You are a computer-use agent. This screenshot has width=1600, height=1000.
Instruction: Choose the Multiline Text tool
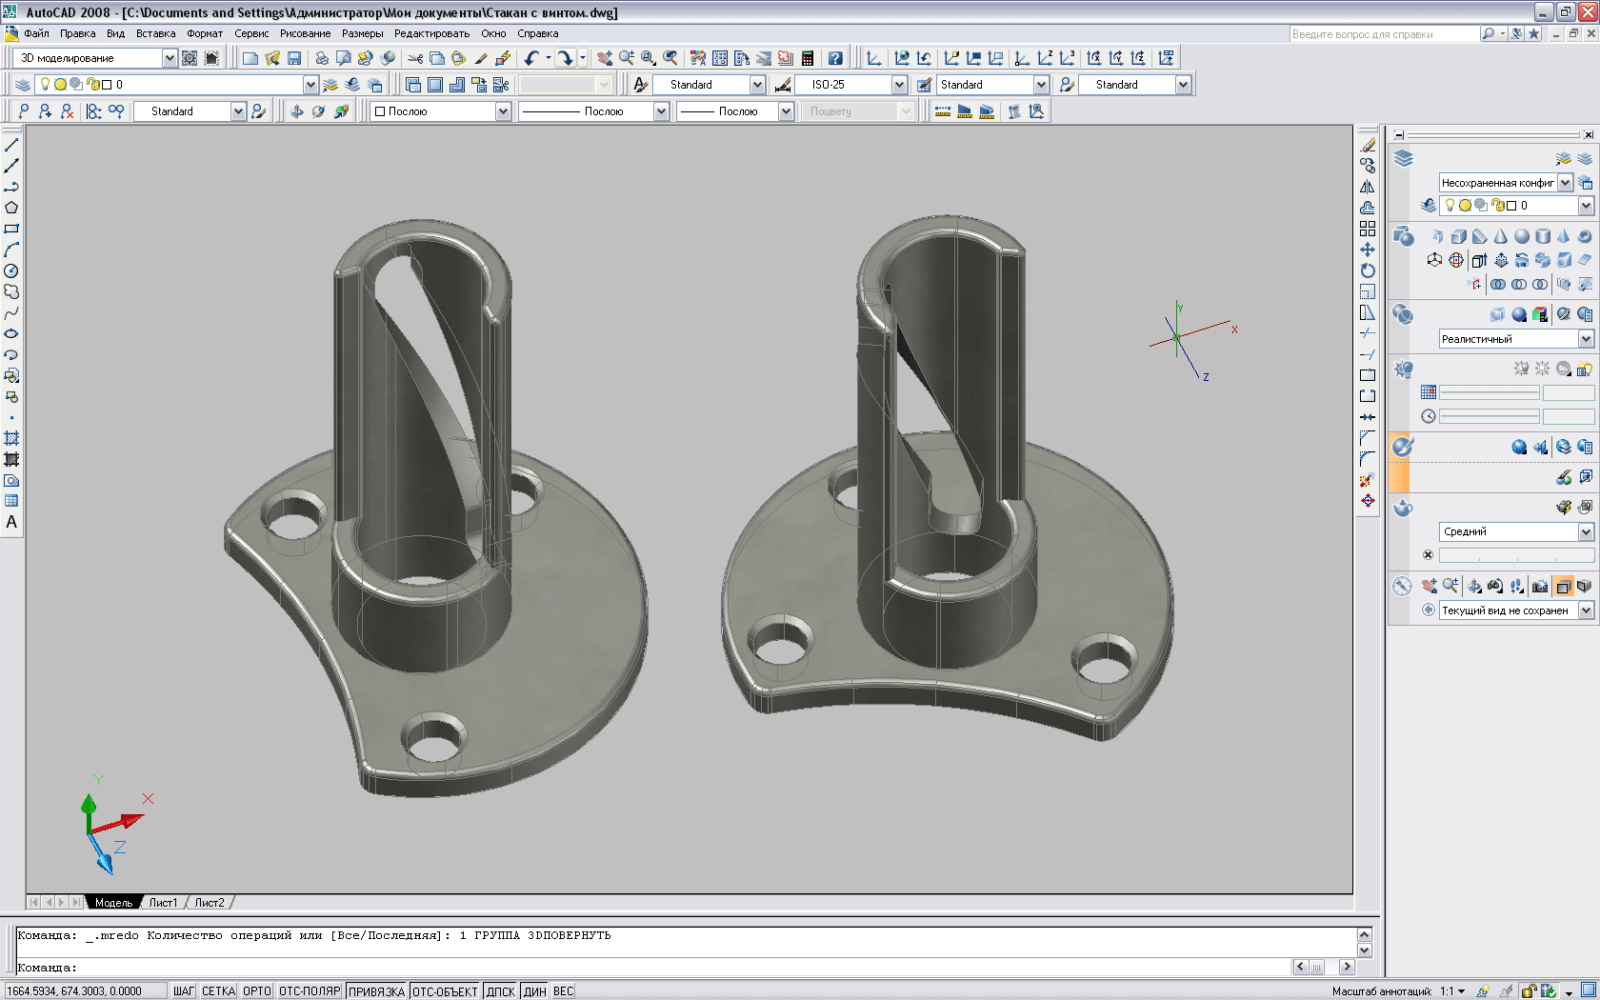coord(12,522)
